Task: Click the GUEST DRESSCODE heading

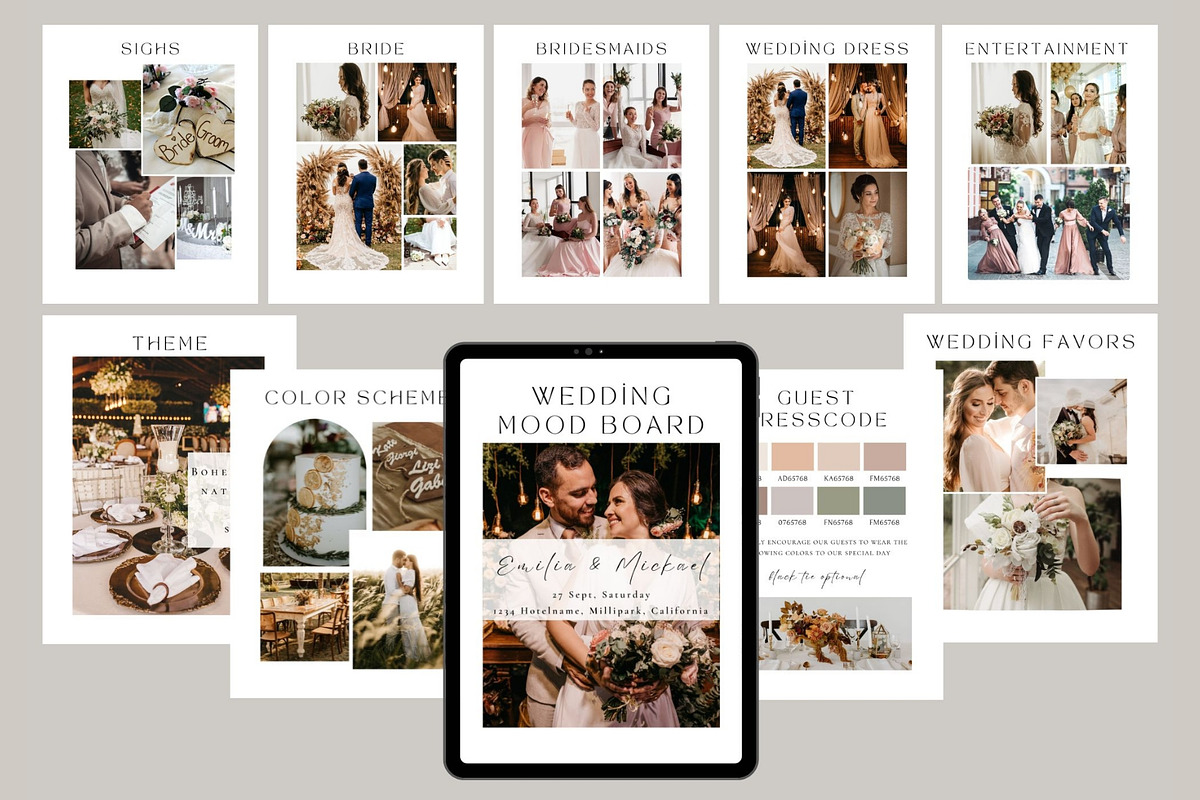Action: 824,408
